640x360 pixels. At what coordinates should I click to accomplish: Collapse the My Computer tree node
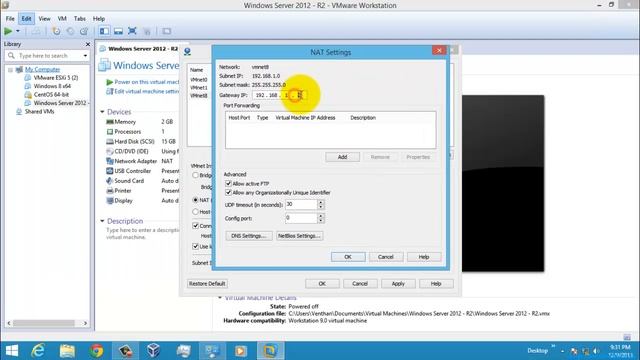tap(10, 70)
